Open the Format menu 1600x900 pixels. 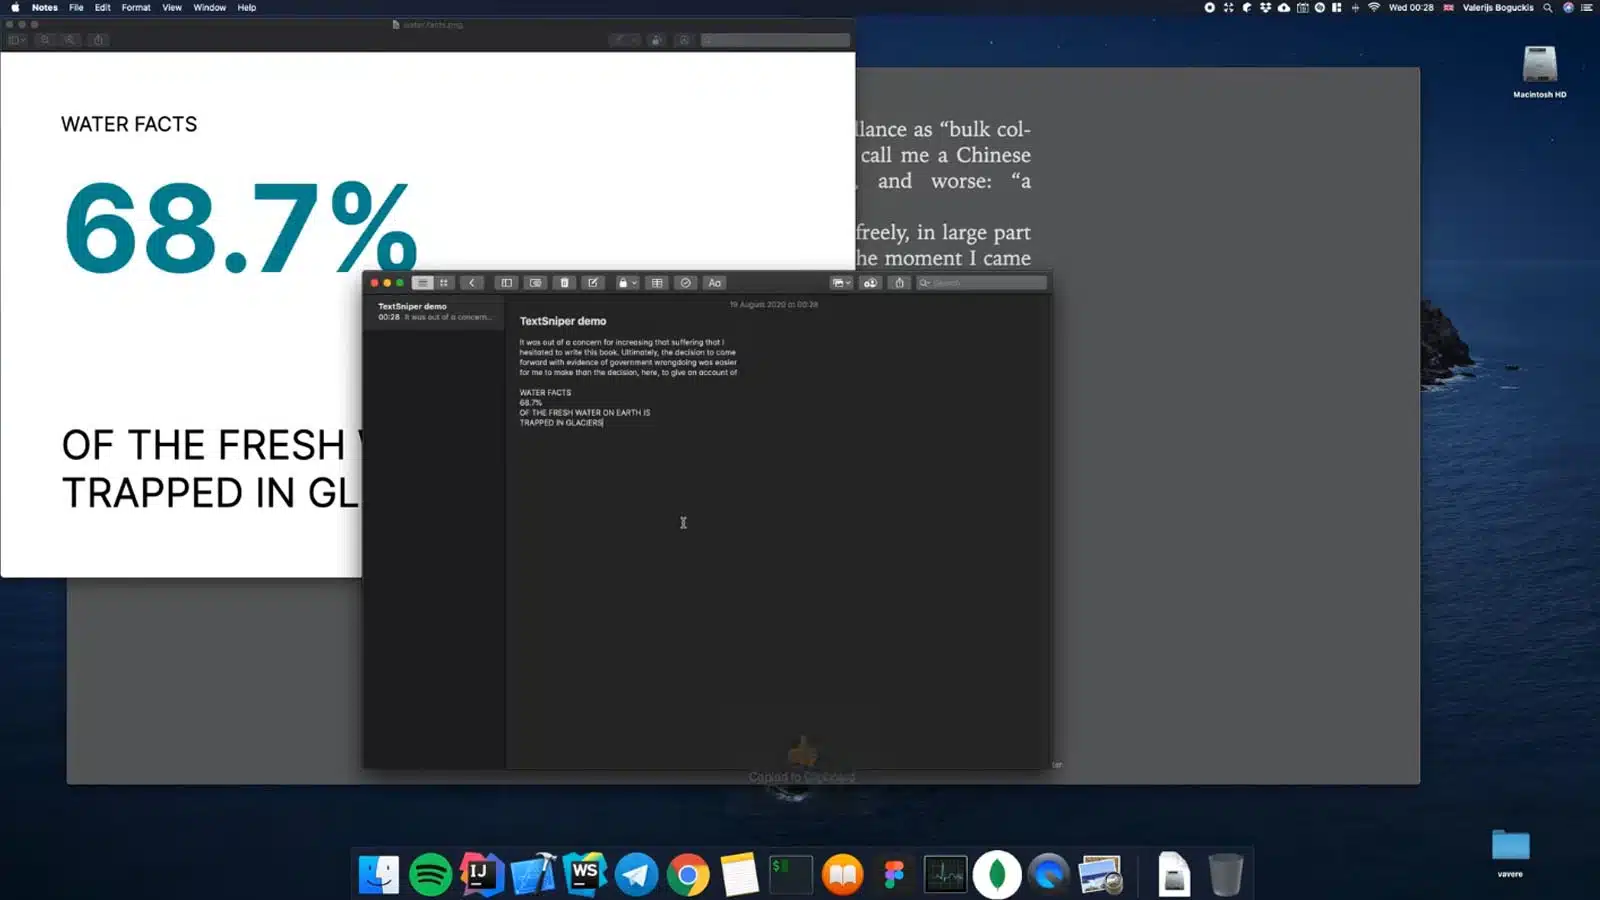(135, 7)
